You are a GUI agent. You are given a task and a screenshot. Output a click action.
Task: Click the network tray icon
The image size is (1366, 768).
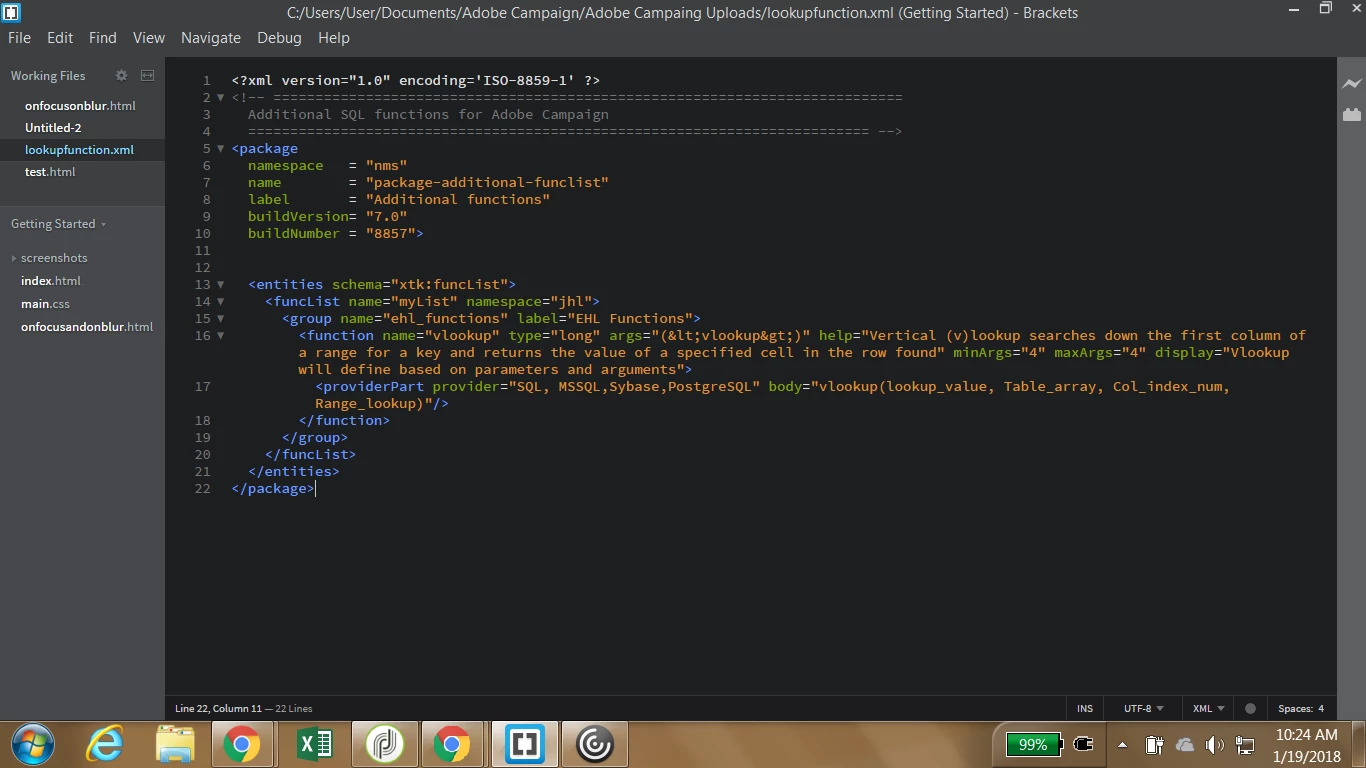1245,745
